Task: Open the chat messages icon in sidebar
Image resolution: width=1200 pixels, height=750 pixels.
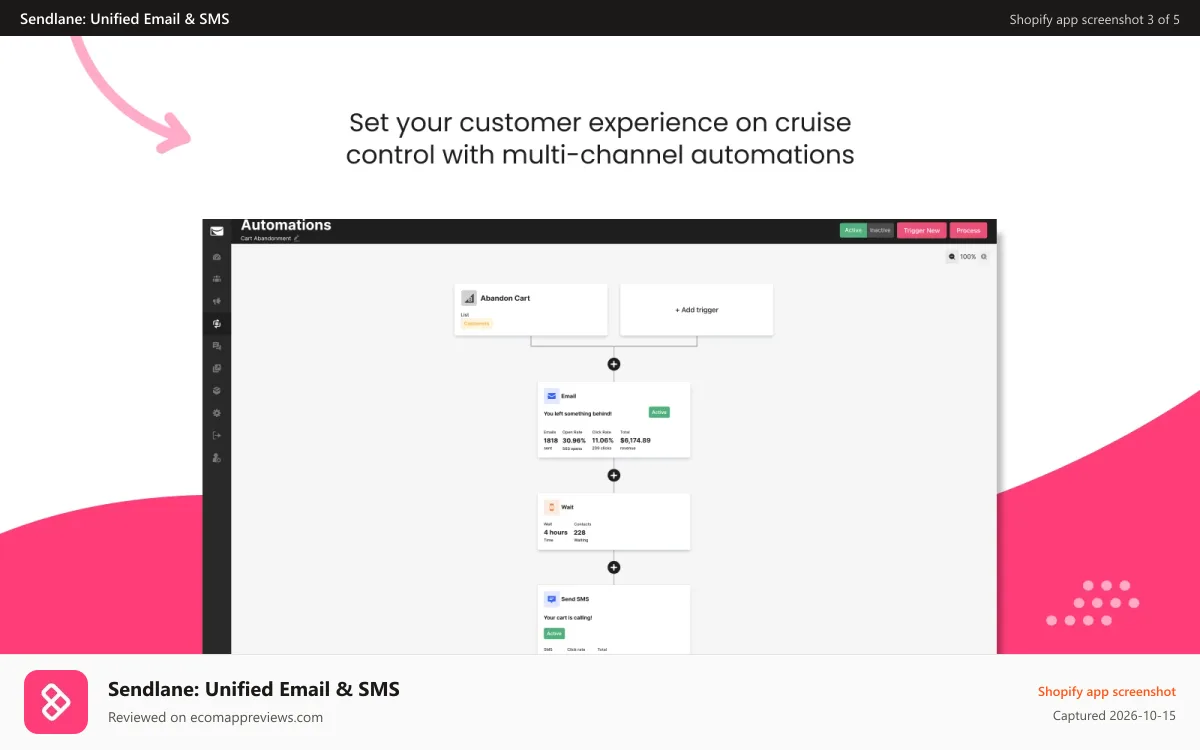Action: pos(217,346)
